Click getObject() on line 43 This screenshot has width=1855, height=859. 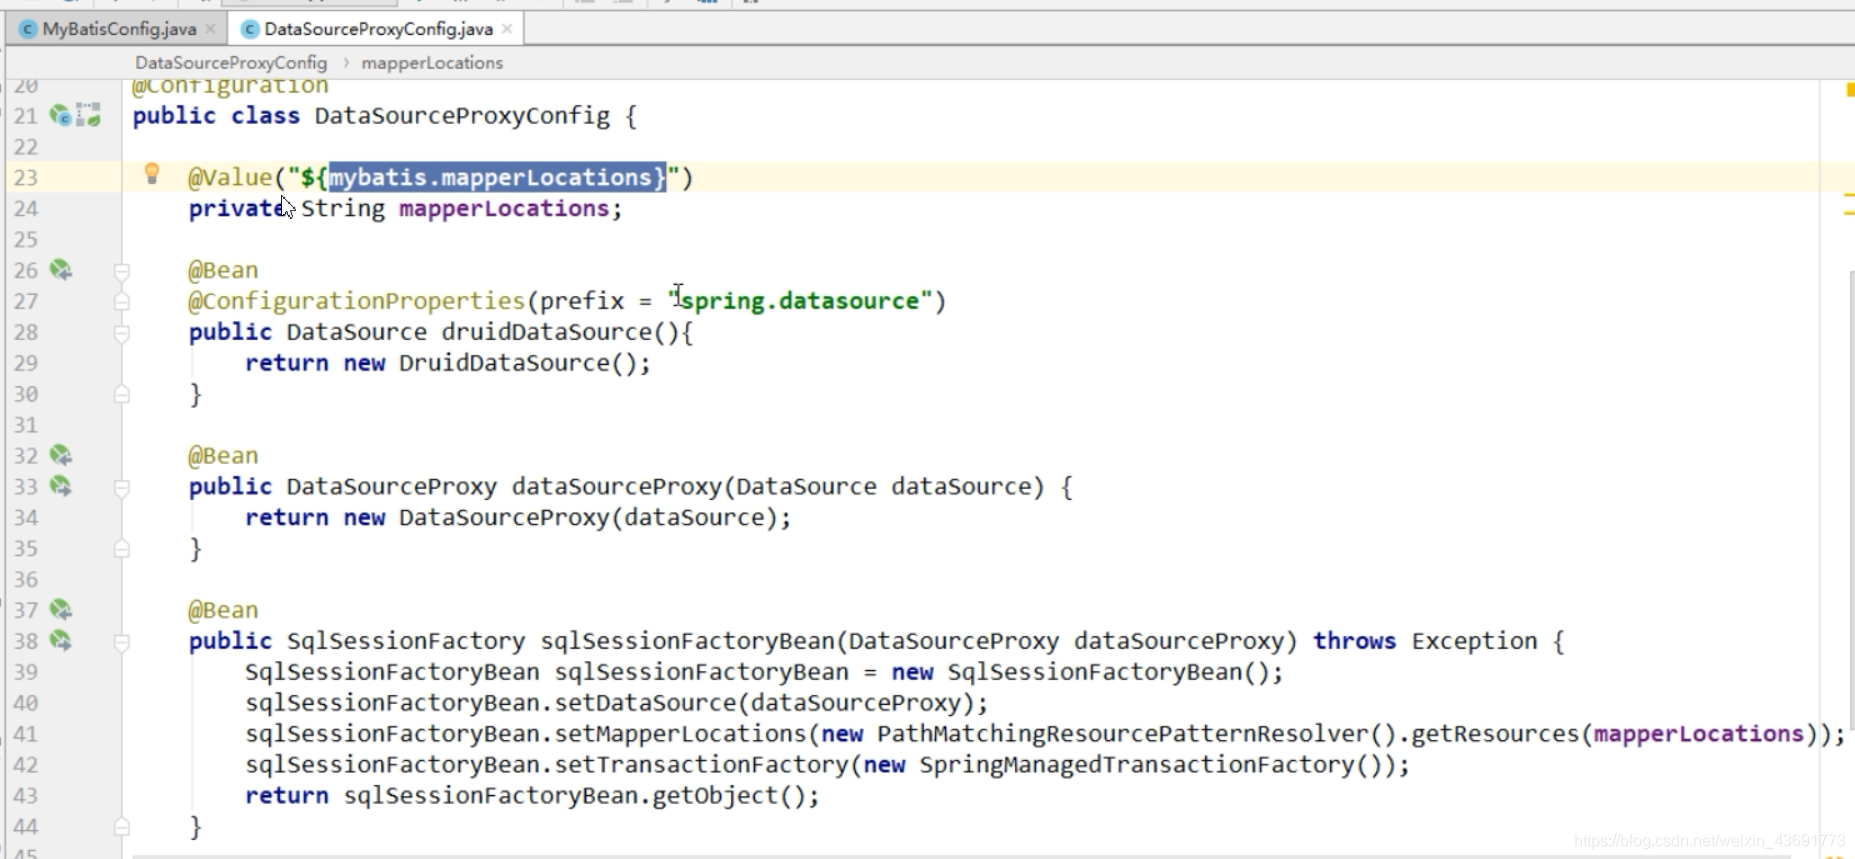pos(728,796)
